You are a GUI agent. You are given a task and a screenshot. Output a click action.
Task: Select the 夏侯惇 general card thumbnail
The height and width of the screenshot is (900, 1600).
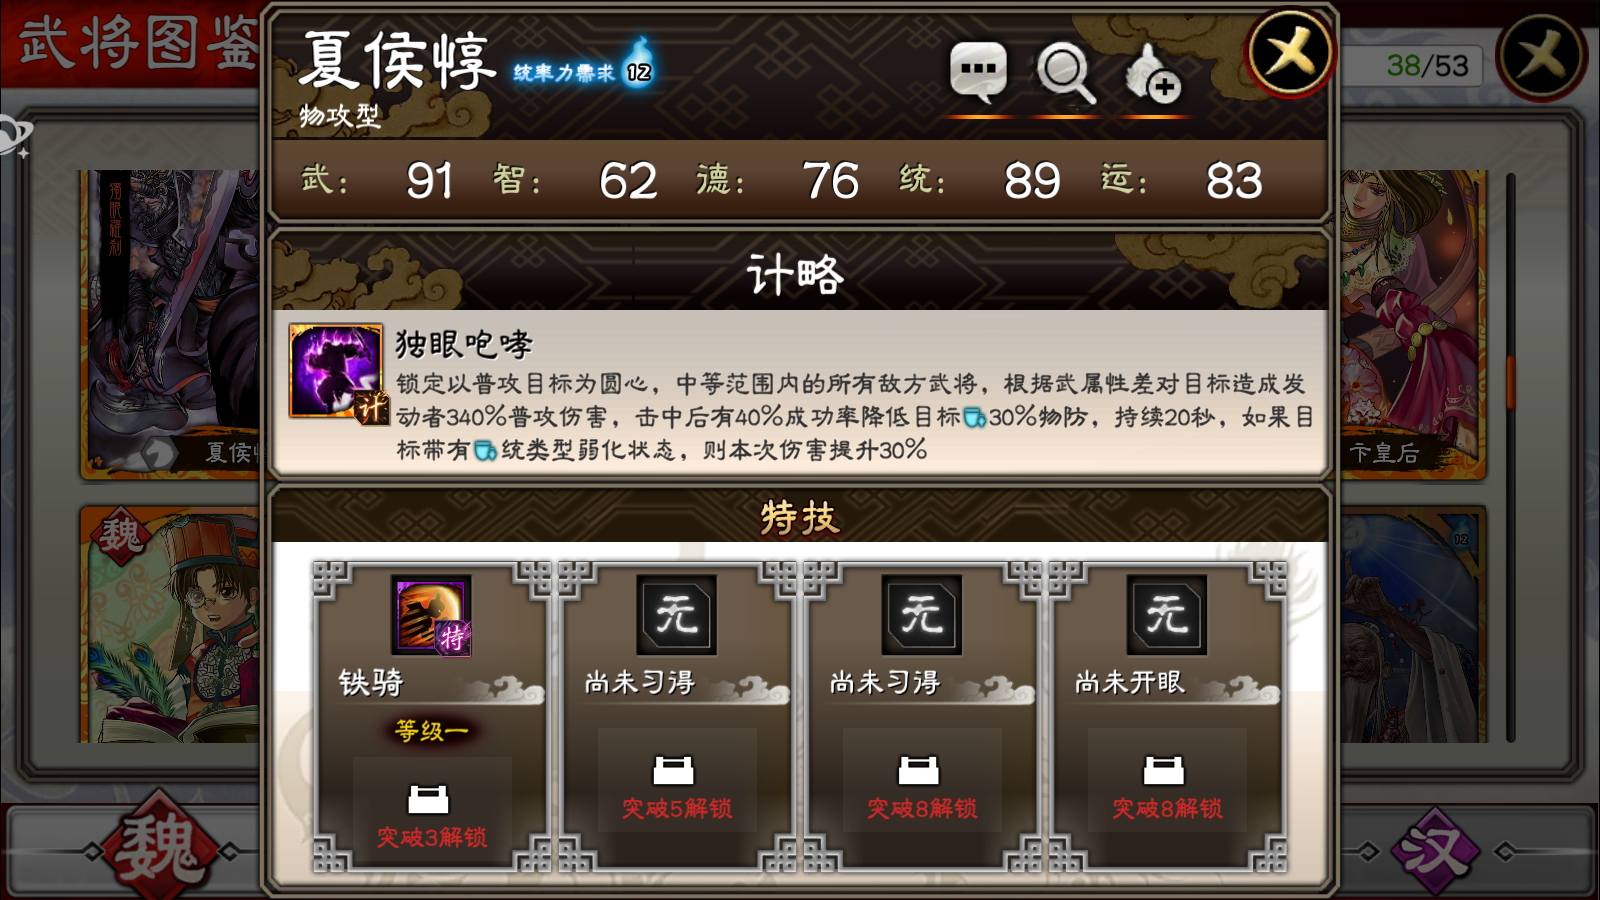[172, 323]
